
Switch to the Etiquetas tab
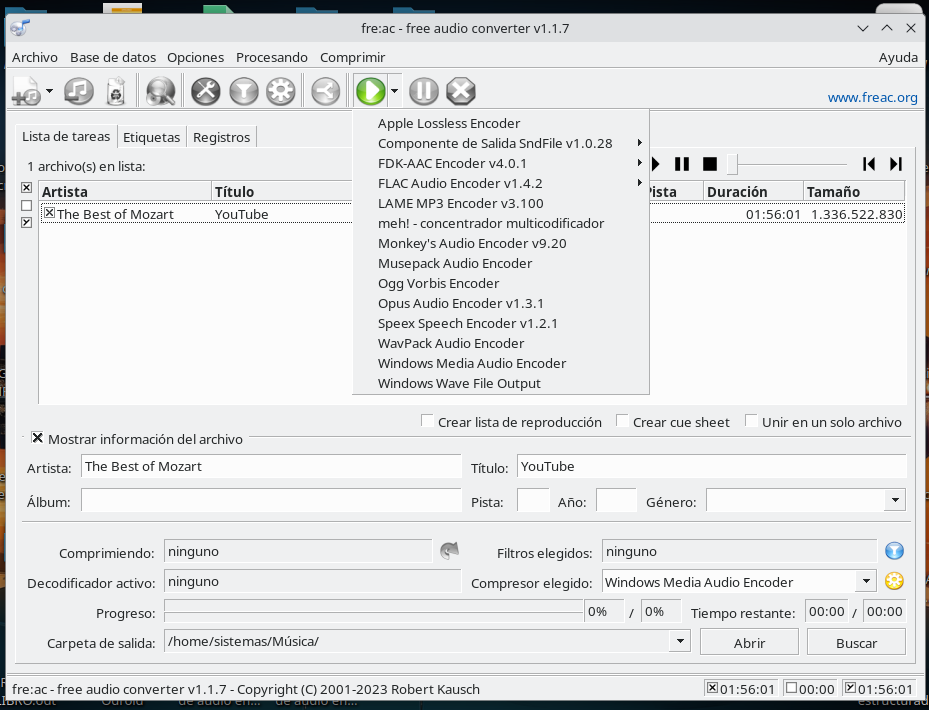pyautogui.click(x=152, y=137)
